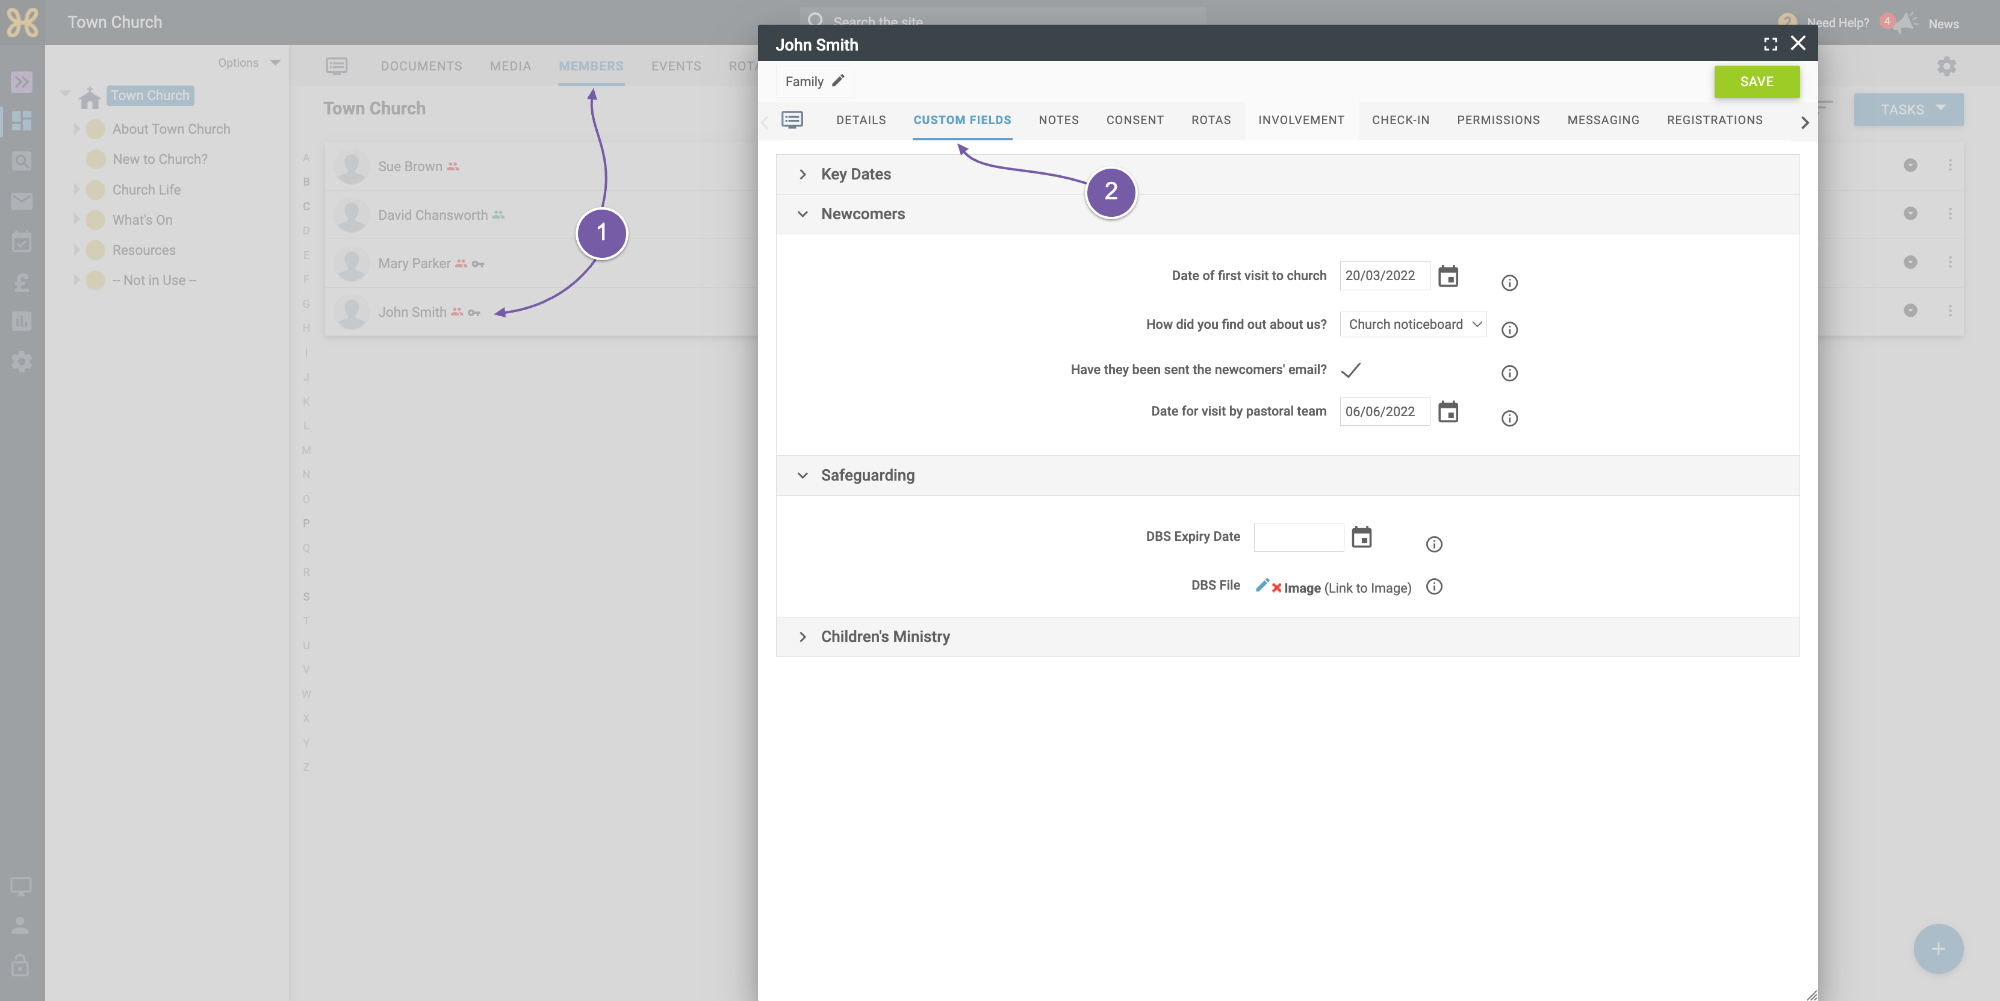Click the add plus floating button
The width and height of the screenshot is (2000, 1001).
point(1938,949)
